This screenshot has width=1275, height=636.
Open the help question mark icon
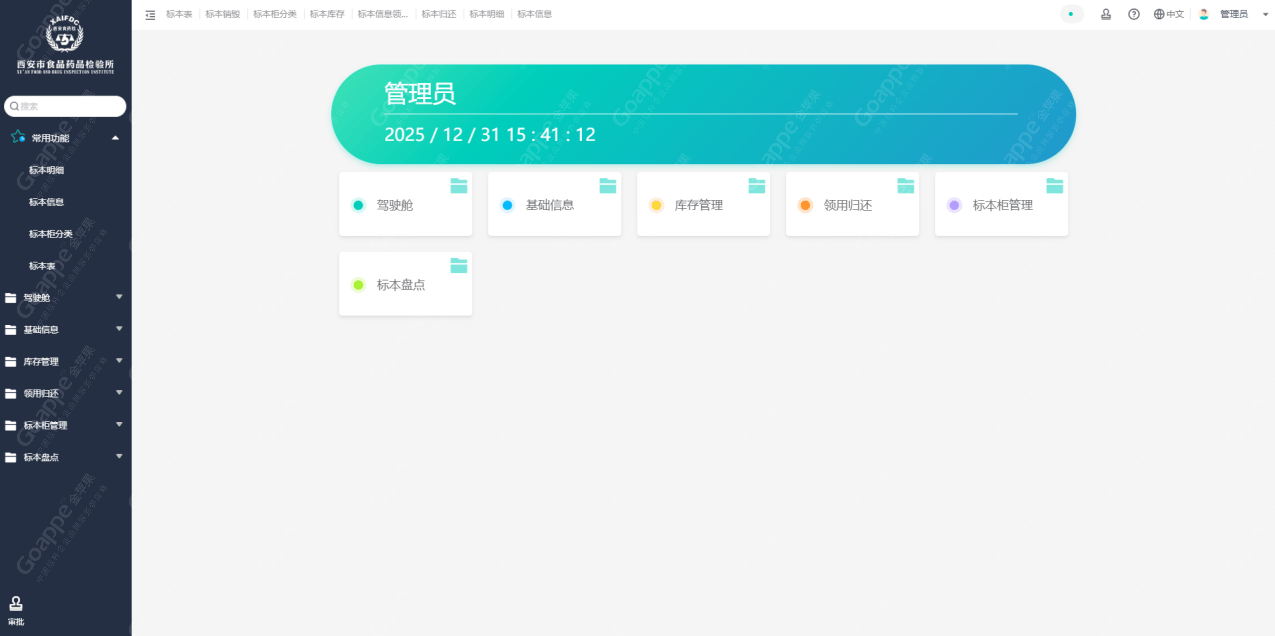(x=1134, y=14)
